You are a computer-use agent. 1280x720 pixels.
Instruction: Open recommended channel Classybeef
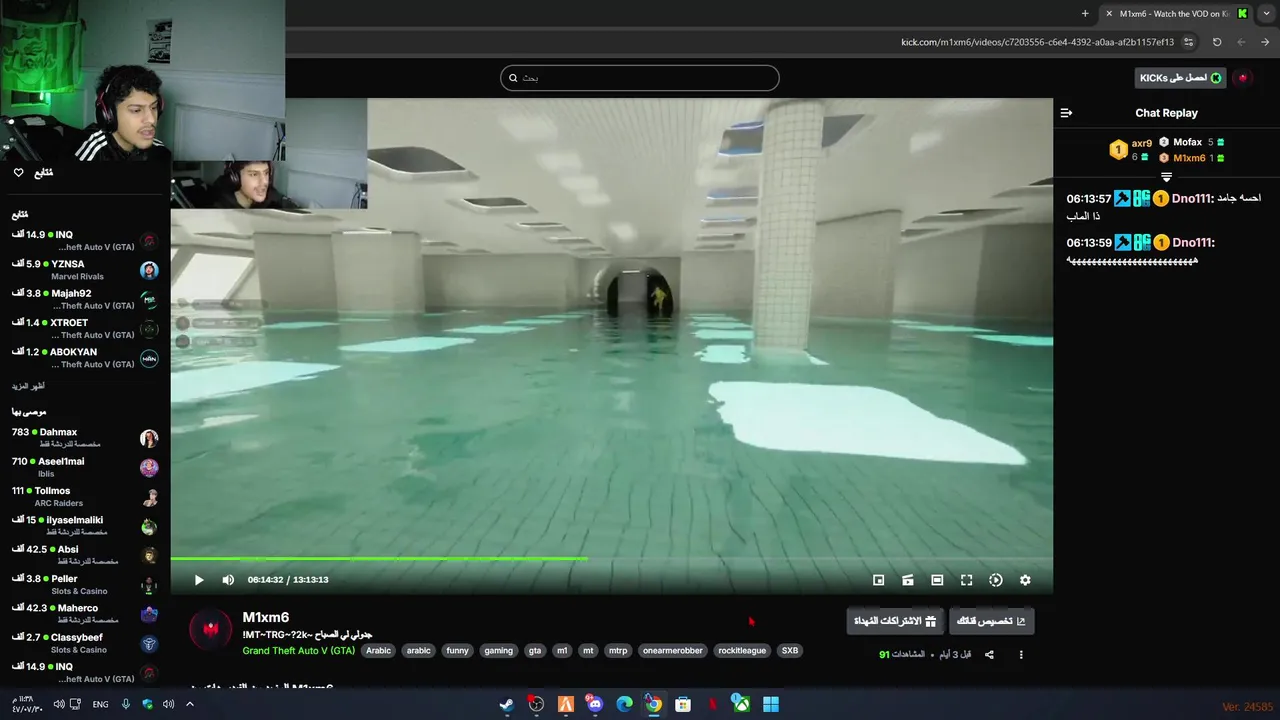85,643
